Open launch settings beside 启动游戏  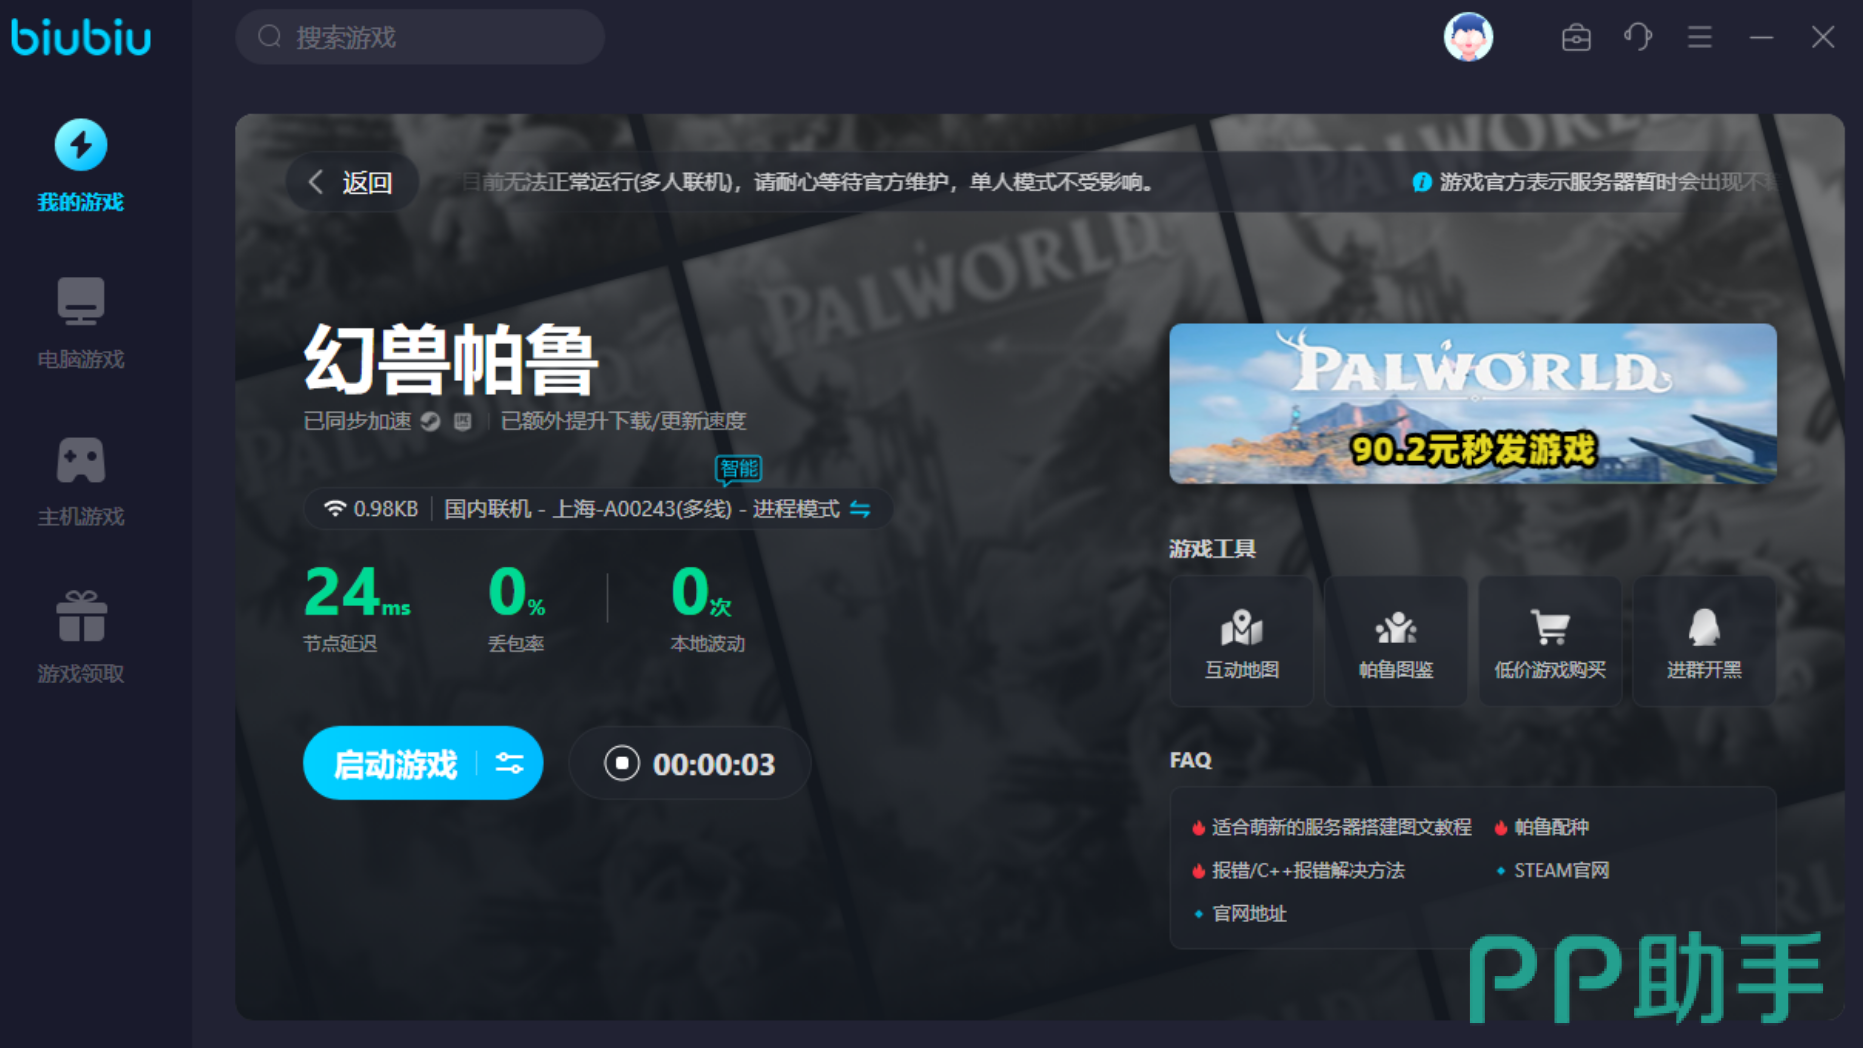pos(510,764)
